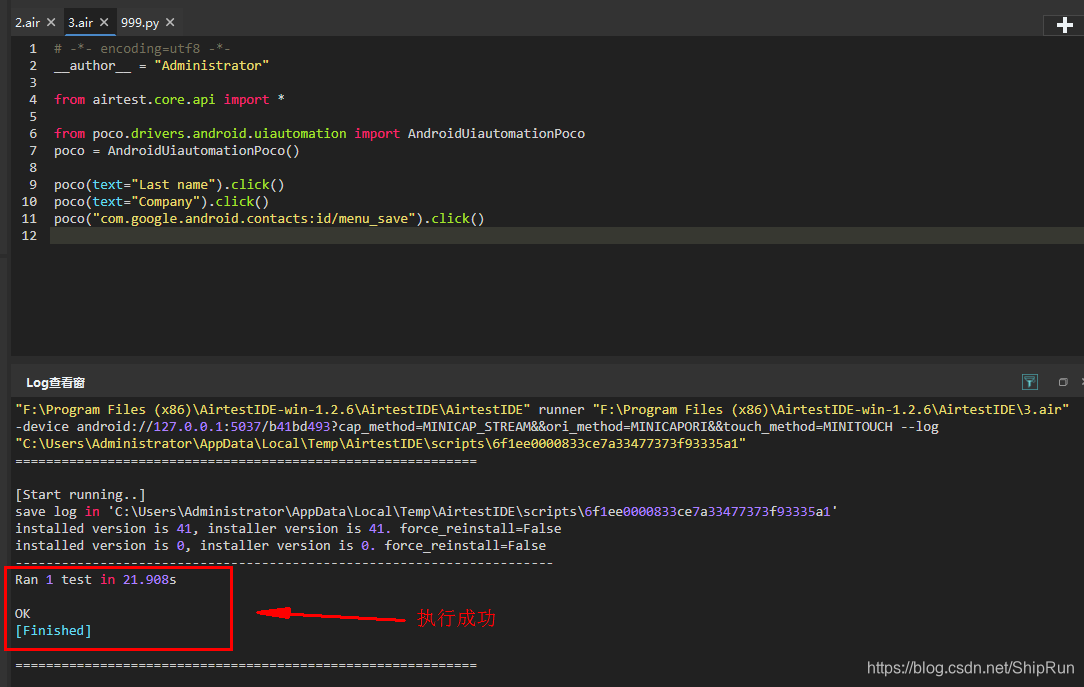Click the Ran 1 test log line
The width and height of the screenshot is (1084, 687).
(96, 580)
